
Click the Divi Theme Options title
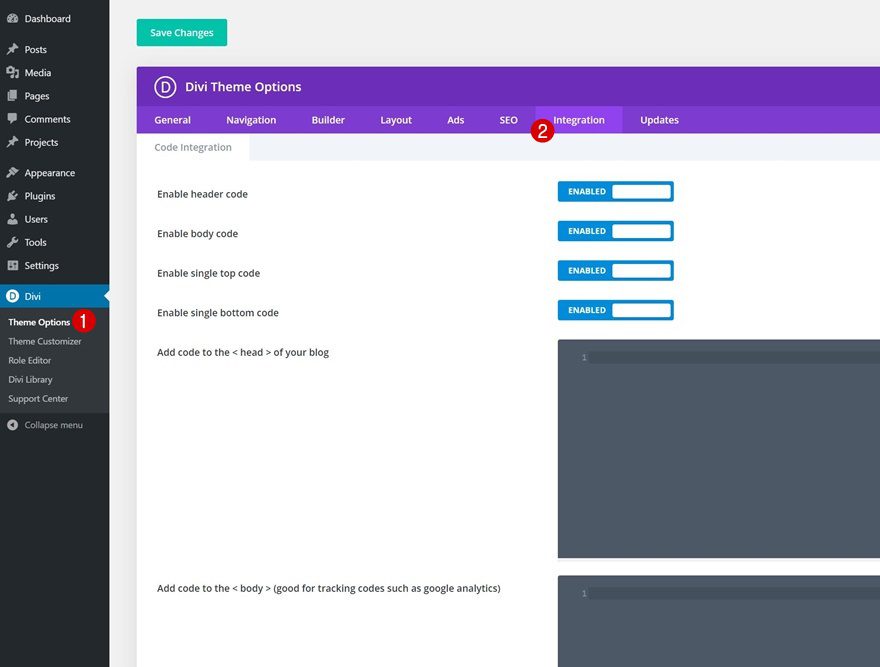coord(243,87)
